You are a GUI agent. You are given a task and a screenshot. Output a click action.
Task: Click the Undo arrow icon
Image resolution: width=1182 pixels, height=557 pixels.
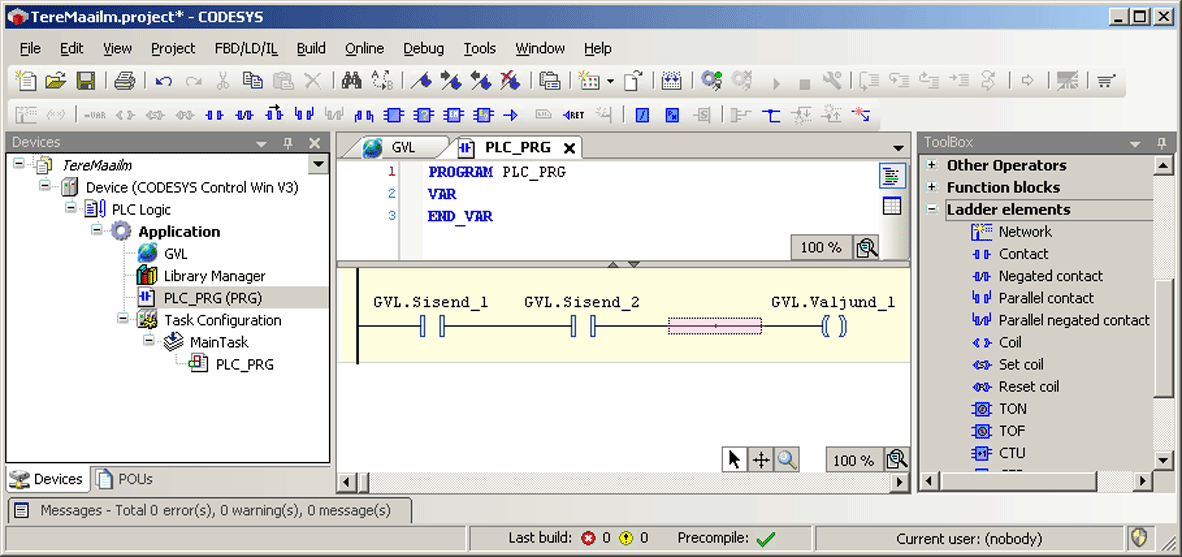click(164, 80)
